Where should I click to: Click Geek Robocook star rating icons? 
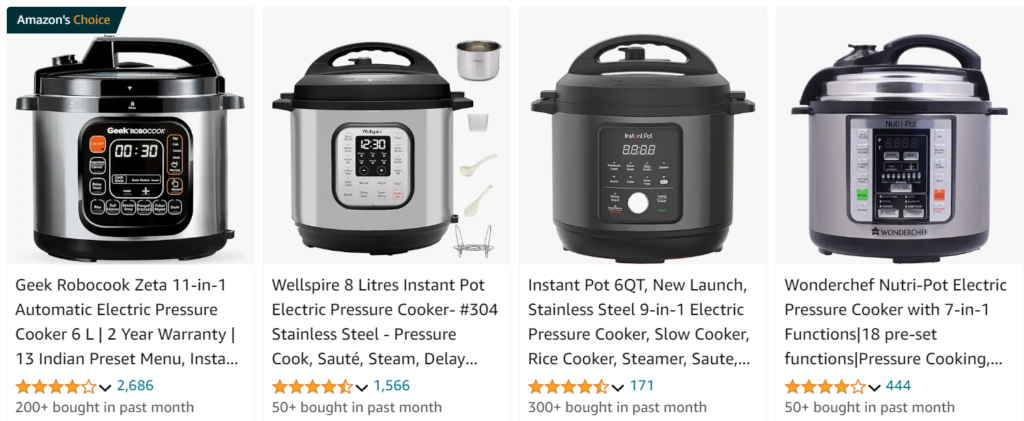coord(56,386)
